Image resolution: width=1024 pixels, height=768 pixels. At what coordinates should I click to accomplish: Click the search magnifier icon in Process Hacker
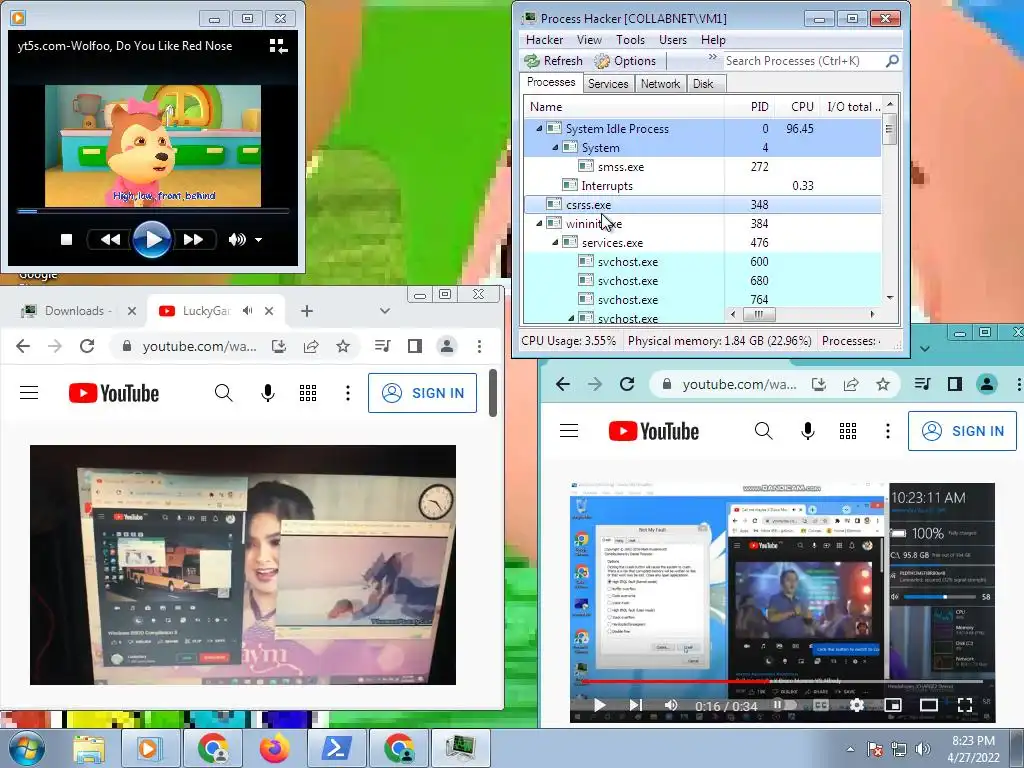click(892, 61)
